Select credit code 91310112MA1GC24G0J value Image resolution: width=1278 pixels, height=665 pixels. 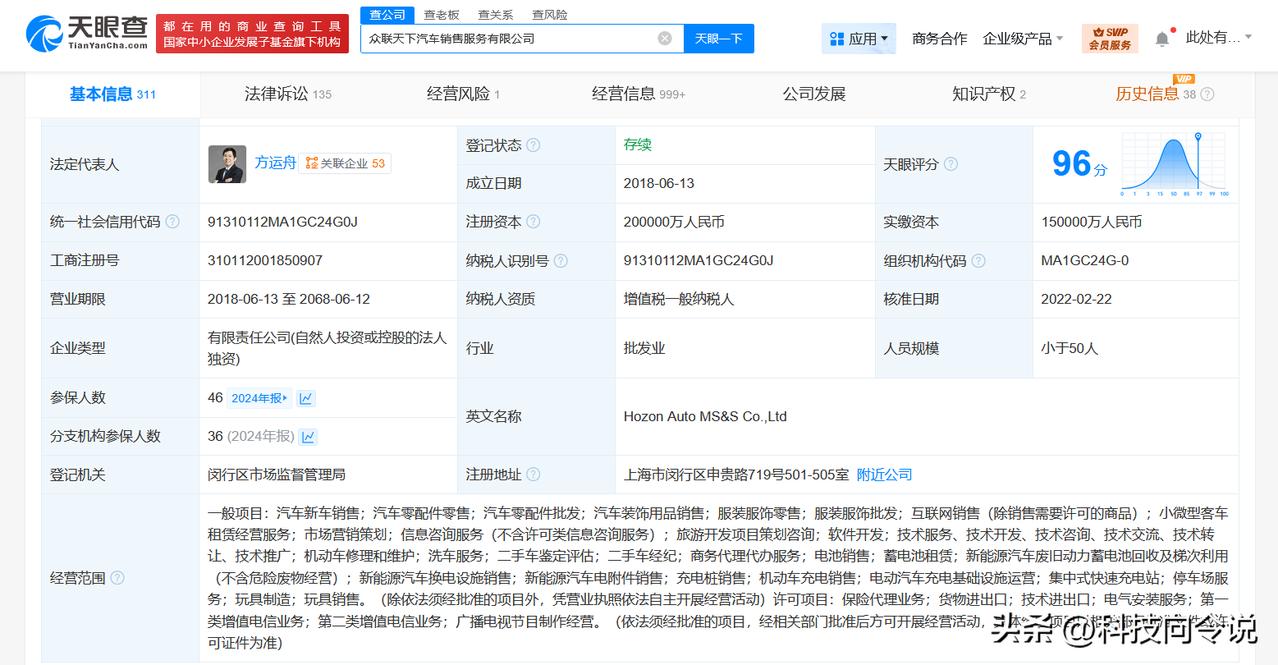(283, 222)
